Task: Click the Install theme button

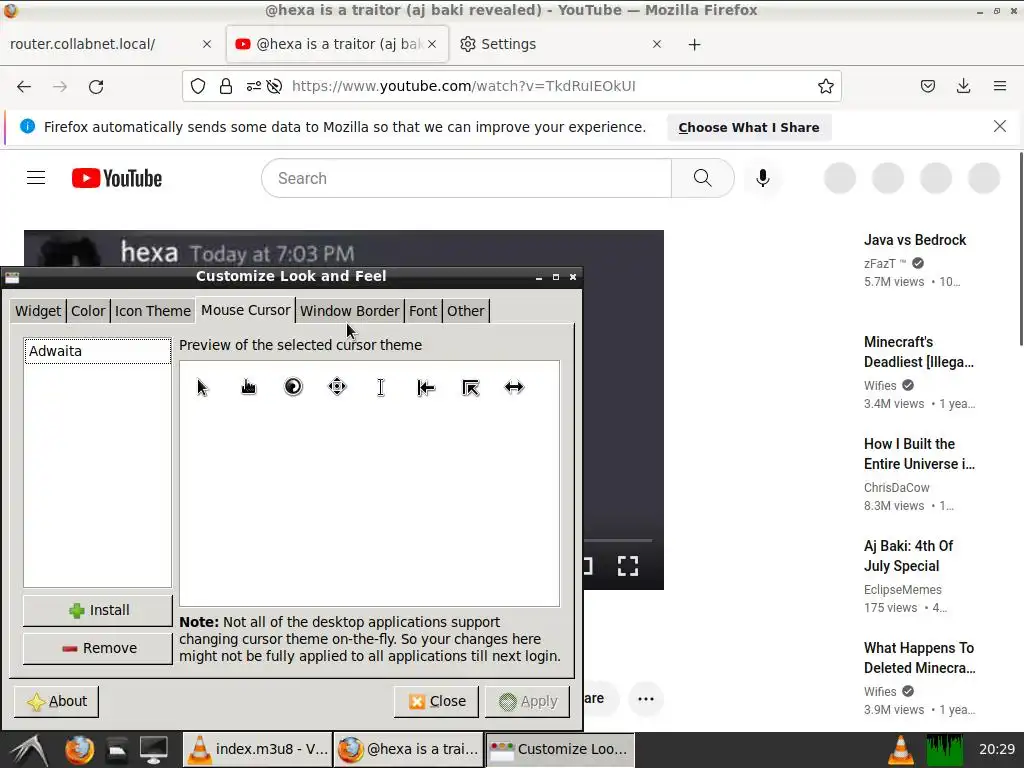Action: (98, 610)
